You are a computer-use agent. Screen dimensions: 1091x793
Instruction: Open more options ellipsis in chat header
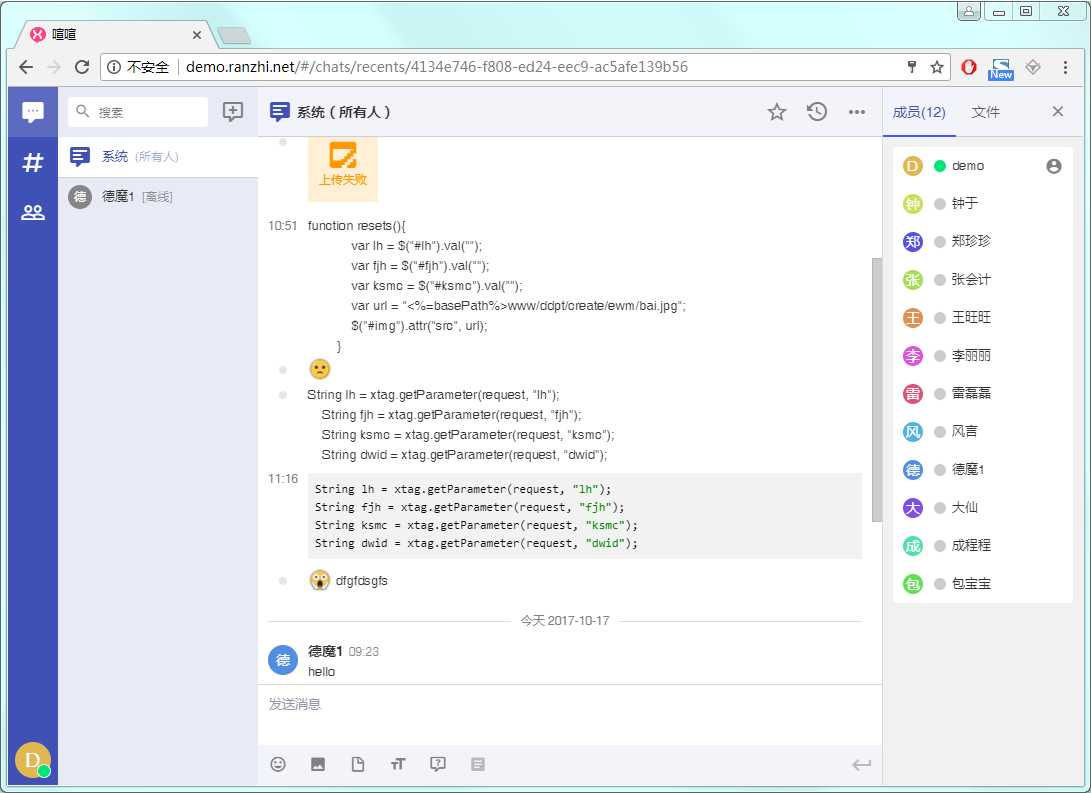tap(857, 112)
